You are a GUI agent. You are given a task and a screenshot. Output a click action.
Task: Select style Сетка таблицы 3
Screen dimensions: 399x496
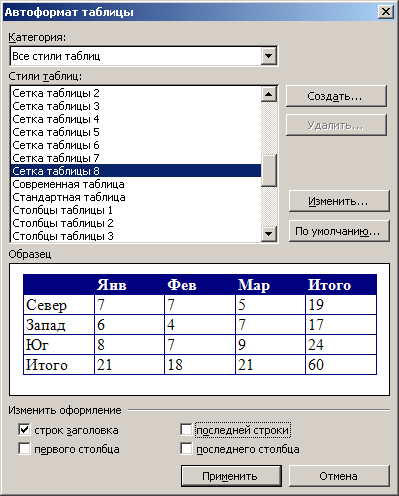pos(136,106)
